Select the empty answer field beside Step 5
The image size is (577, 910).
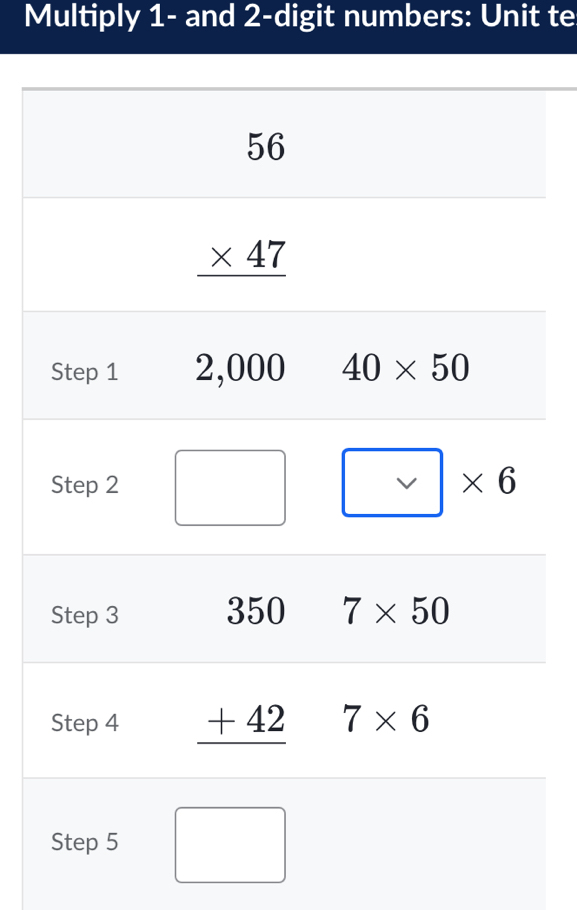[230, 844]
